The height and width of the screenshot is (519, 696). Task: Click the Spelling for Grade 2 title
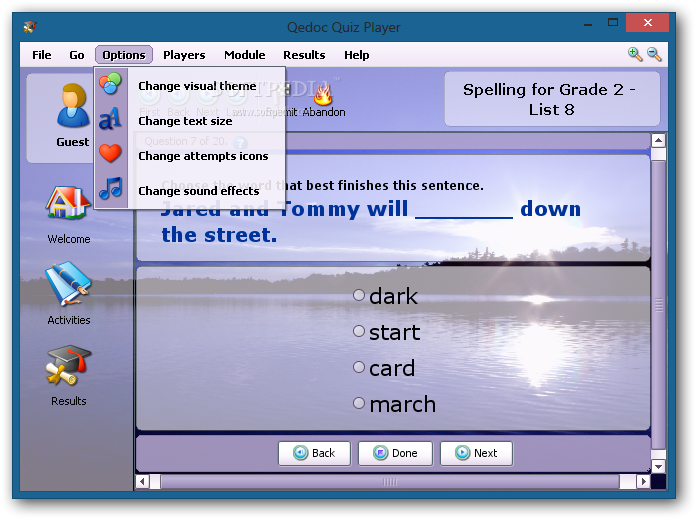coord(551,99)
